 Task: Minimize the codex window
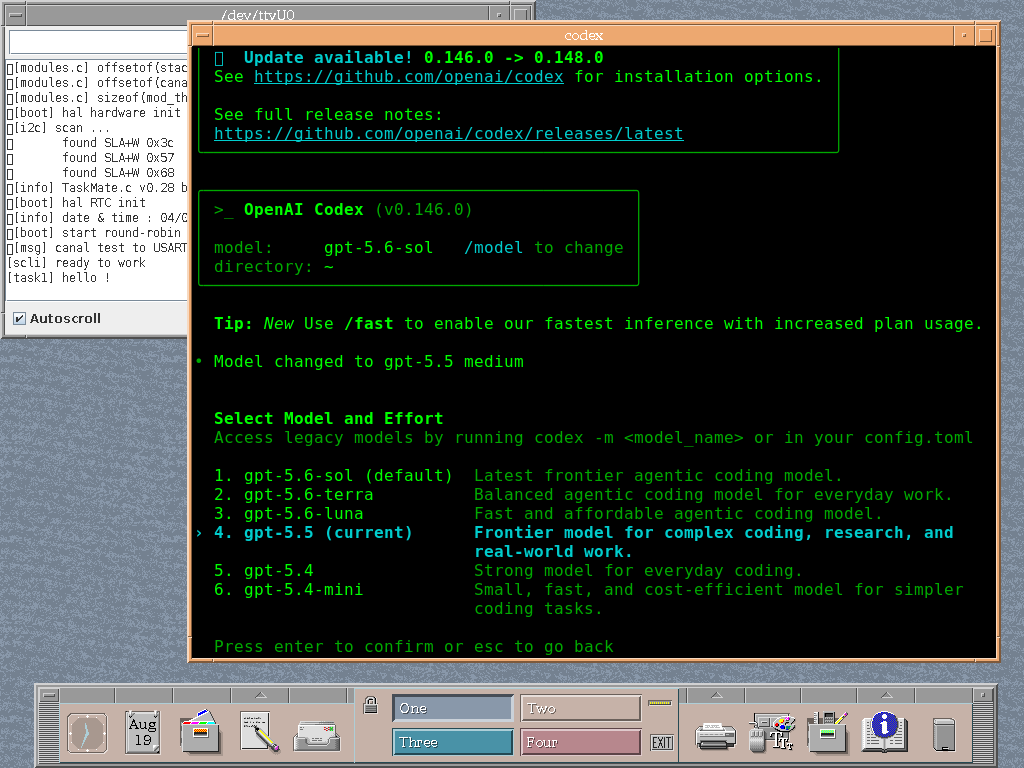[964, 35]
